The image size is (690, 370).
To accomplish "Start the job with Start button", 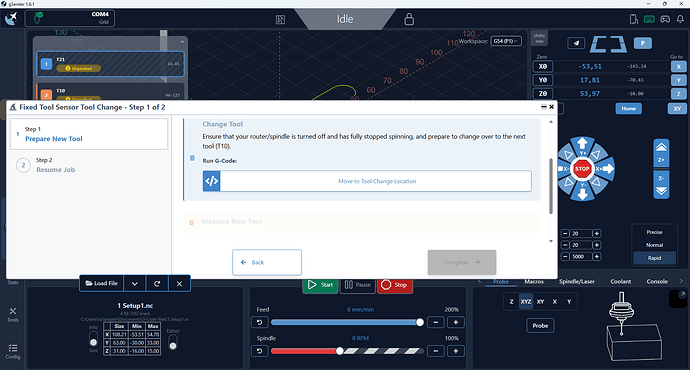I will click(320, 285).
